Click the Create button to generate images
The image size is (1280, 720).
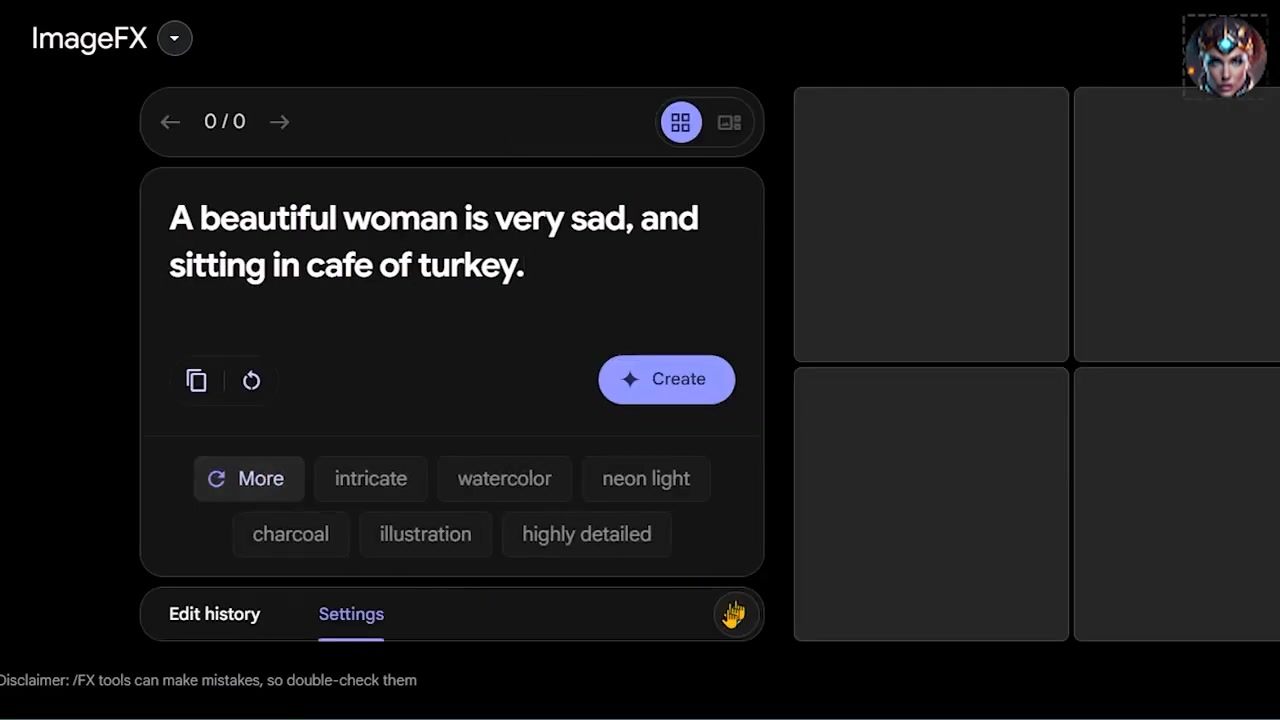pyautogui.click(x=666, y=379)
